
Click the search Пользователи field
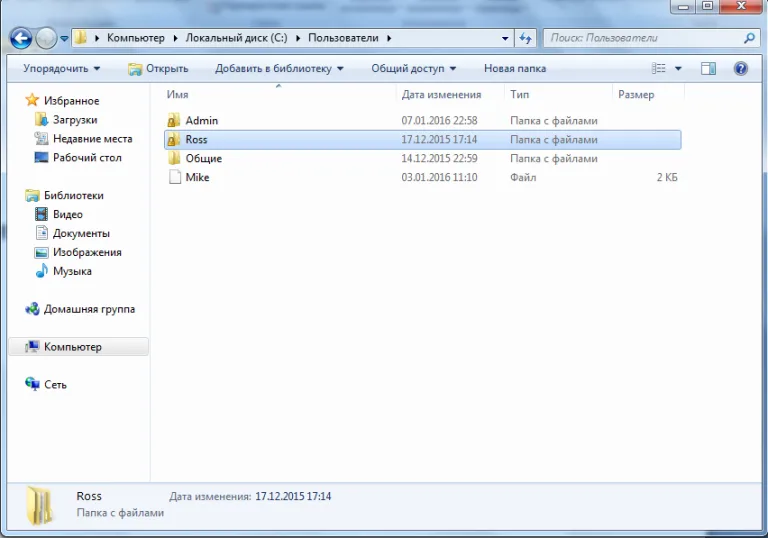pos(644,38)
